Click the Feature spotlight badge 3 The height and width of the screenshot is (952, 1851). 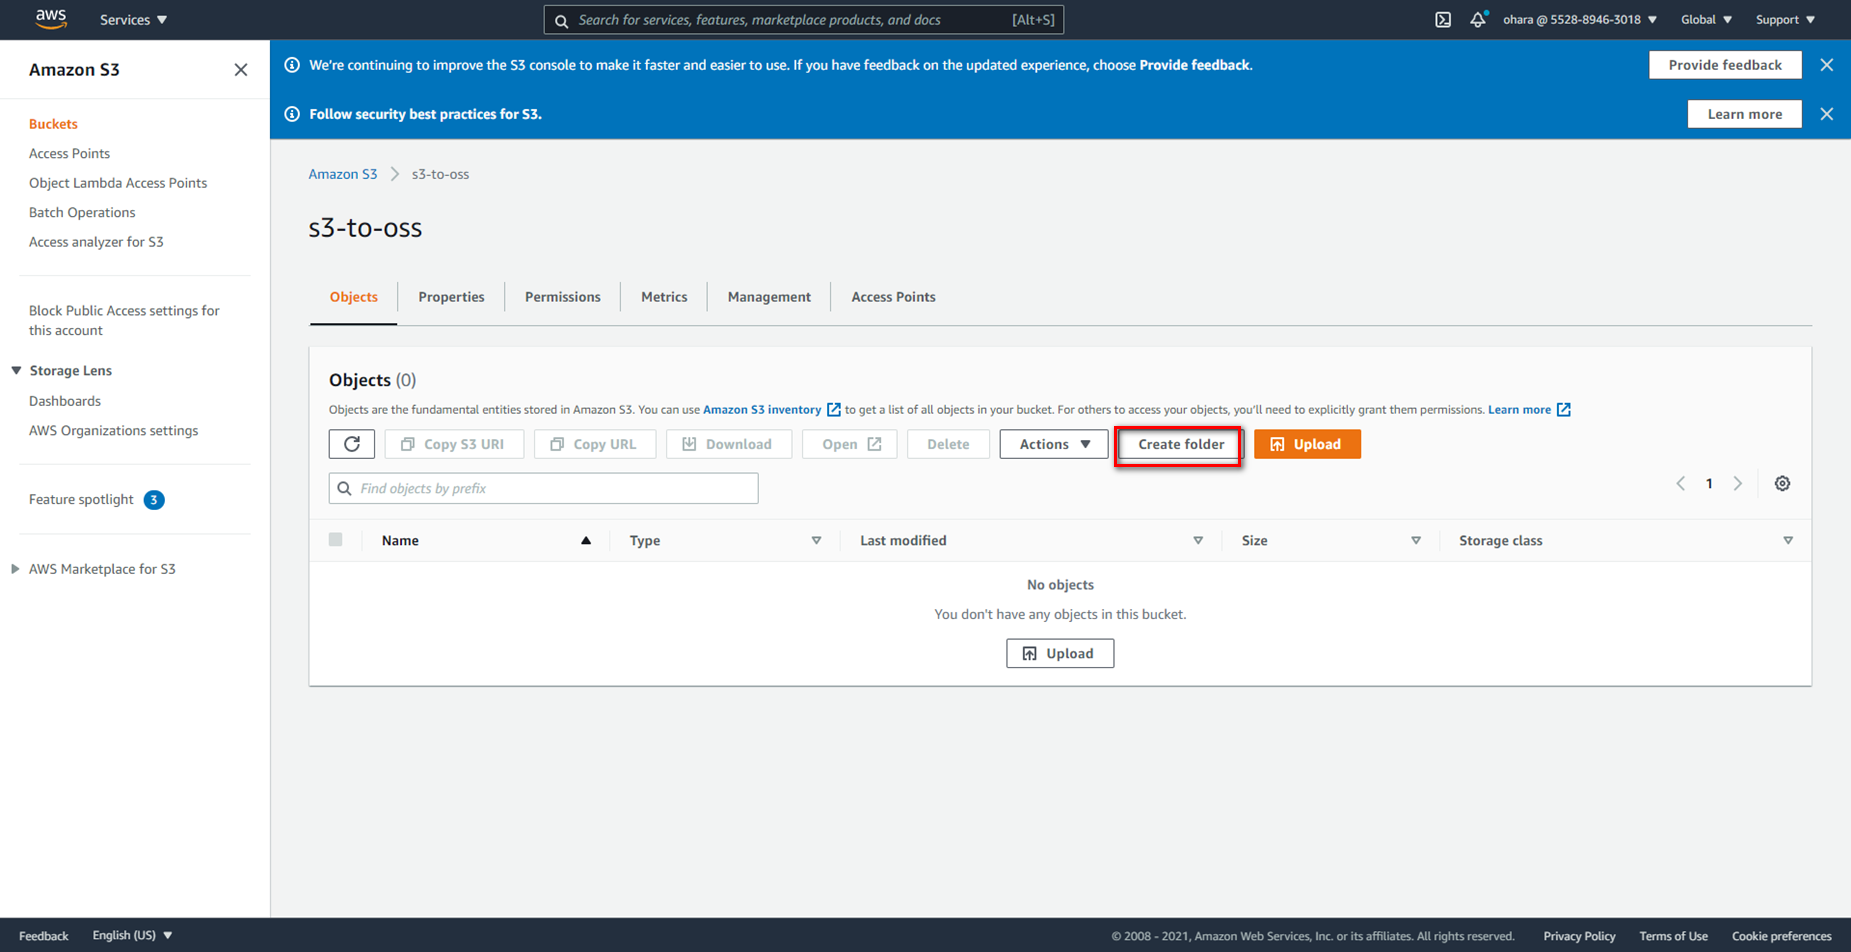pyautogui.click(x=154, y=500)
